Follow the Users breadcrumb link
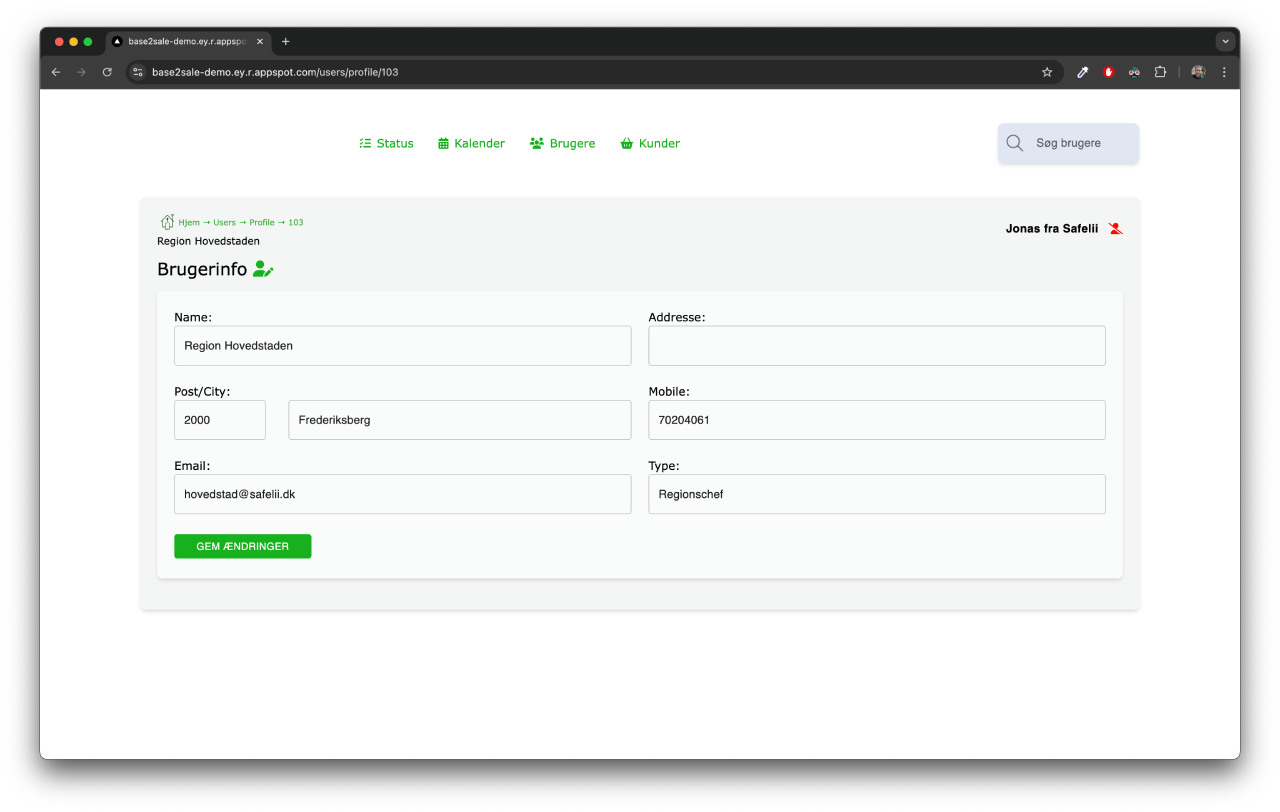1280x812 pixels. tap(224, 222)
